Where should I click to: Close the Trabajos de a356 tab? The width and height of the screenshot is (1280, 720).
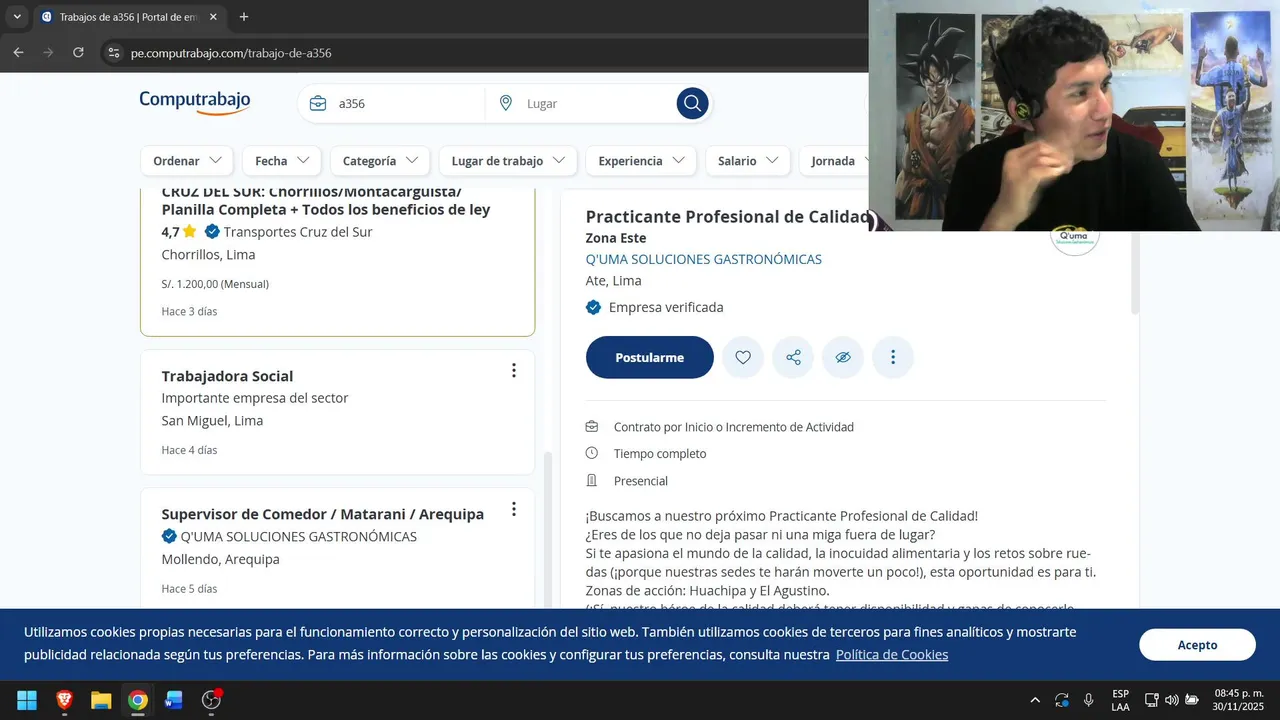213,17
